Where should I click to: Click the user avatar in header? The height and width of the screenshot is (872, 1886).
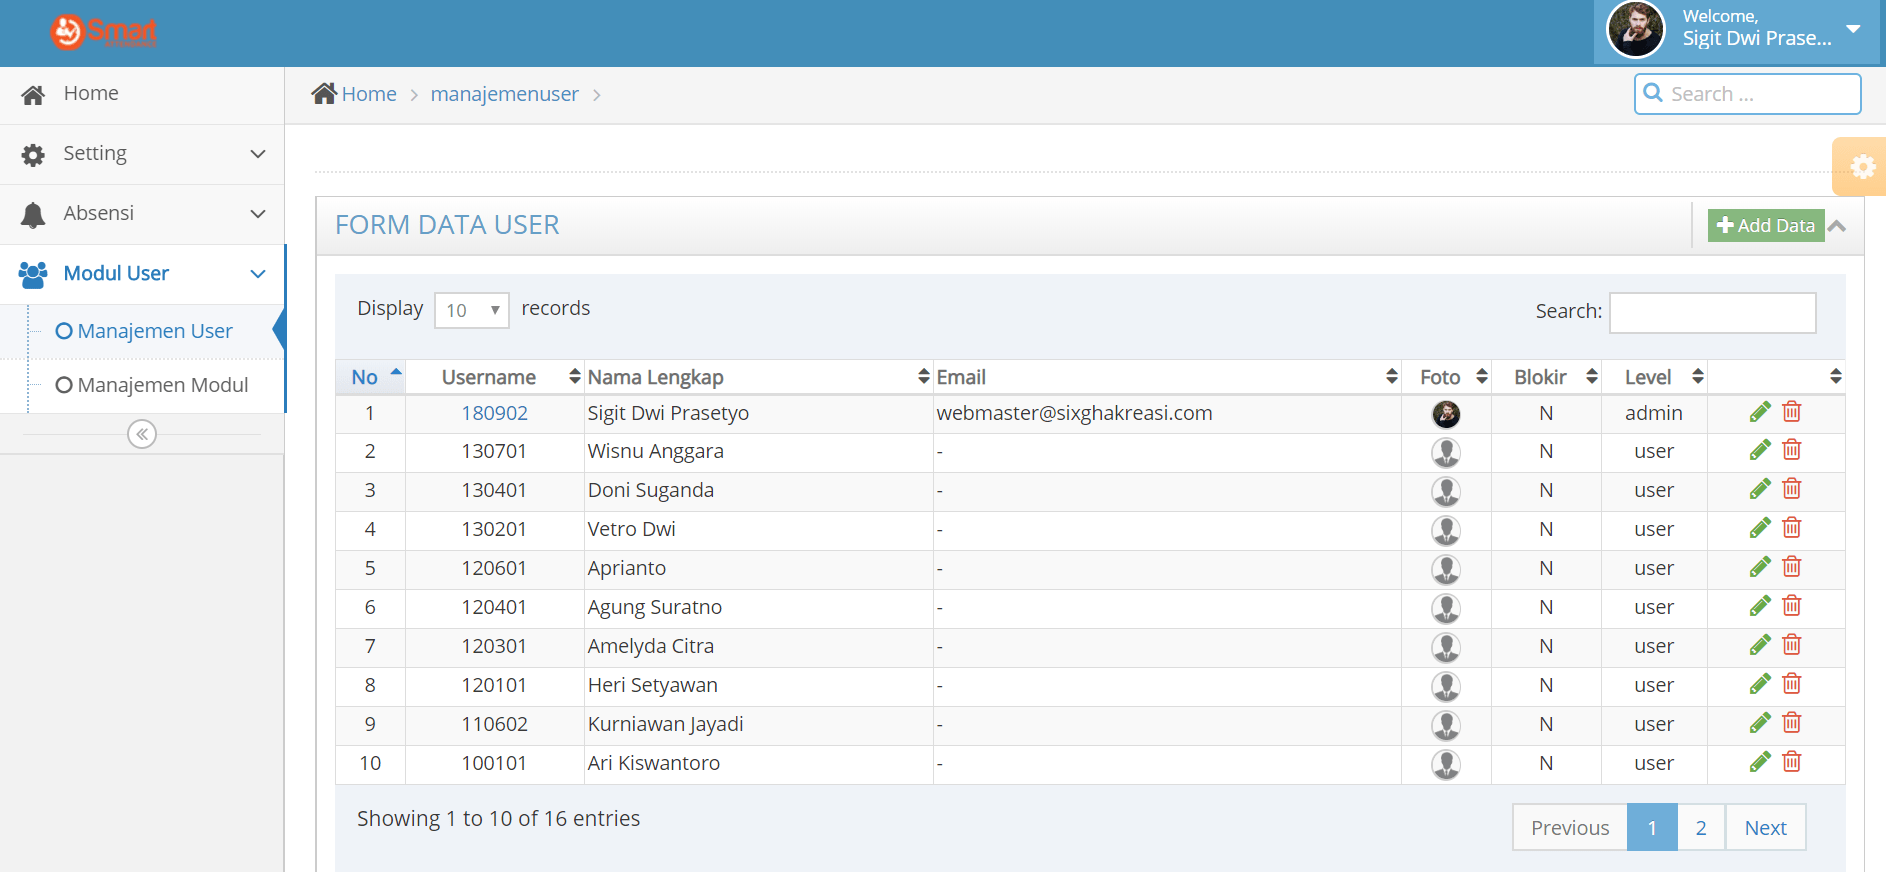tap(1636, 30)
